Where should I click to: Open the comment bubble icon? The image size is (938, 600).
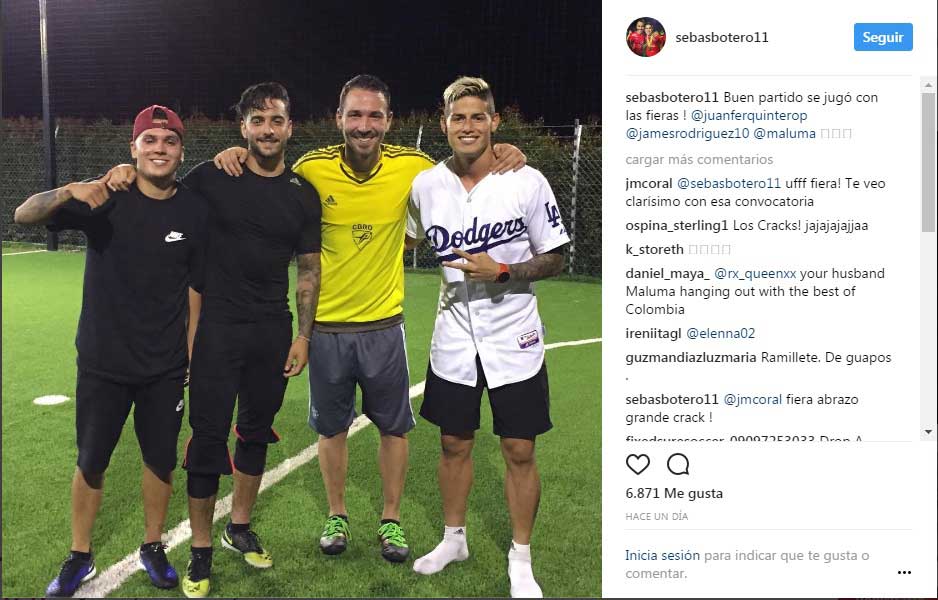(x=678, y=464)
